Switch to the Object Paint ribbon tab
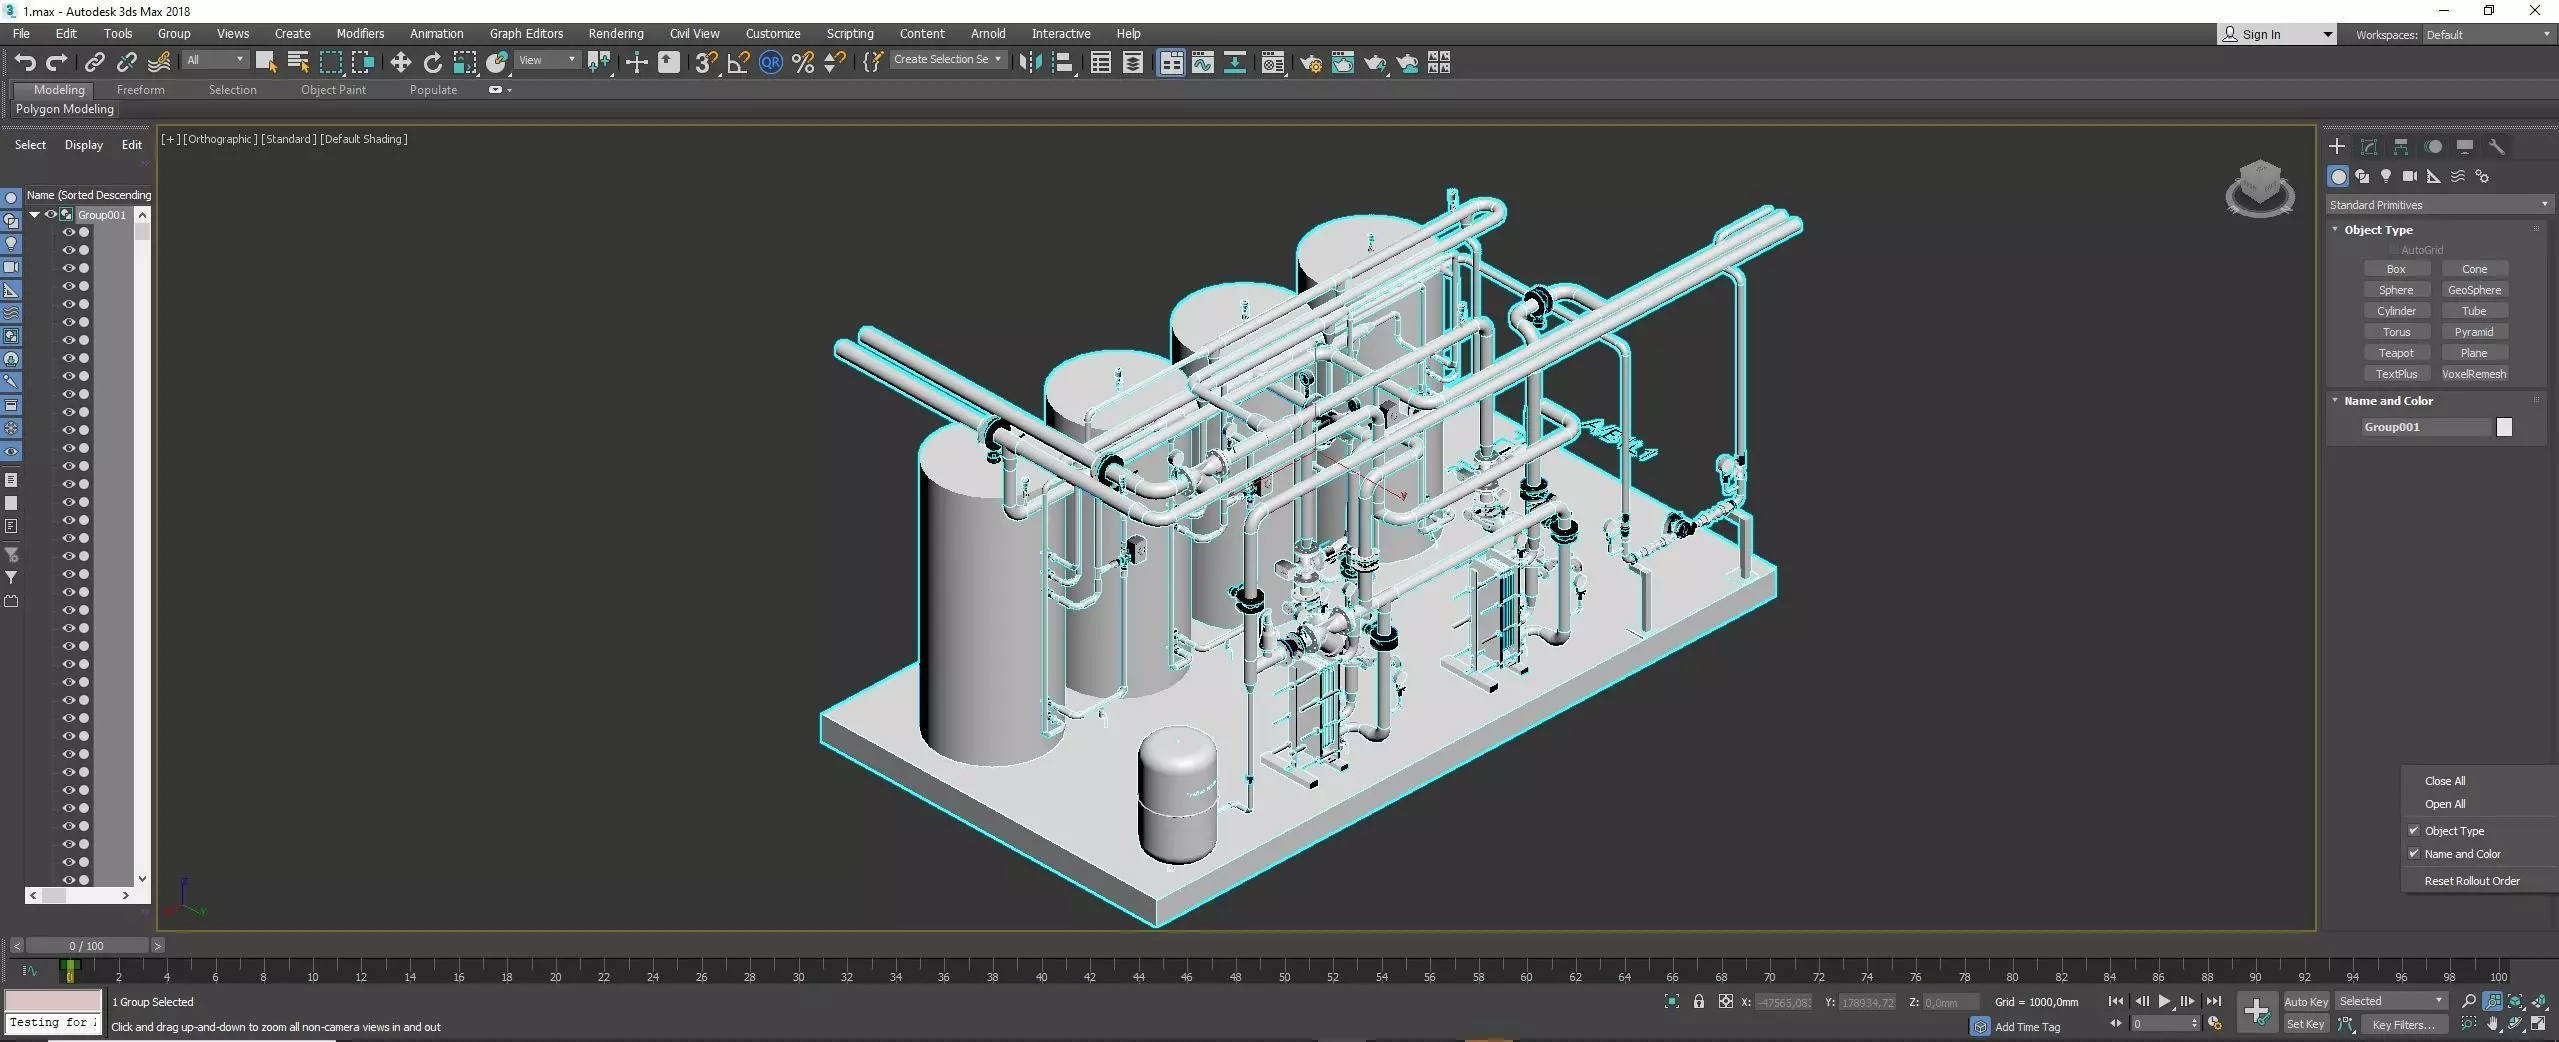Viewport: 2559px width, 1042px height. click(333, 90)
